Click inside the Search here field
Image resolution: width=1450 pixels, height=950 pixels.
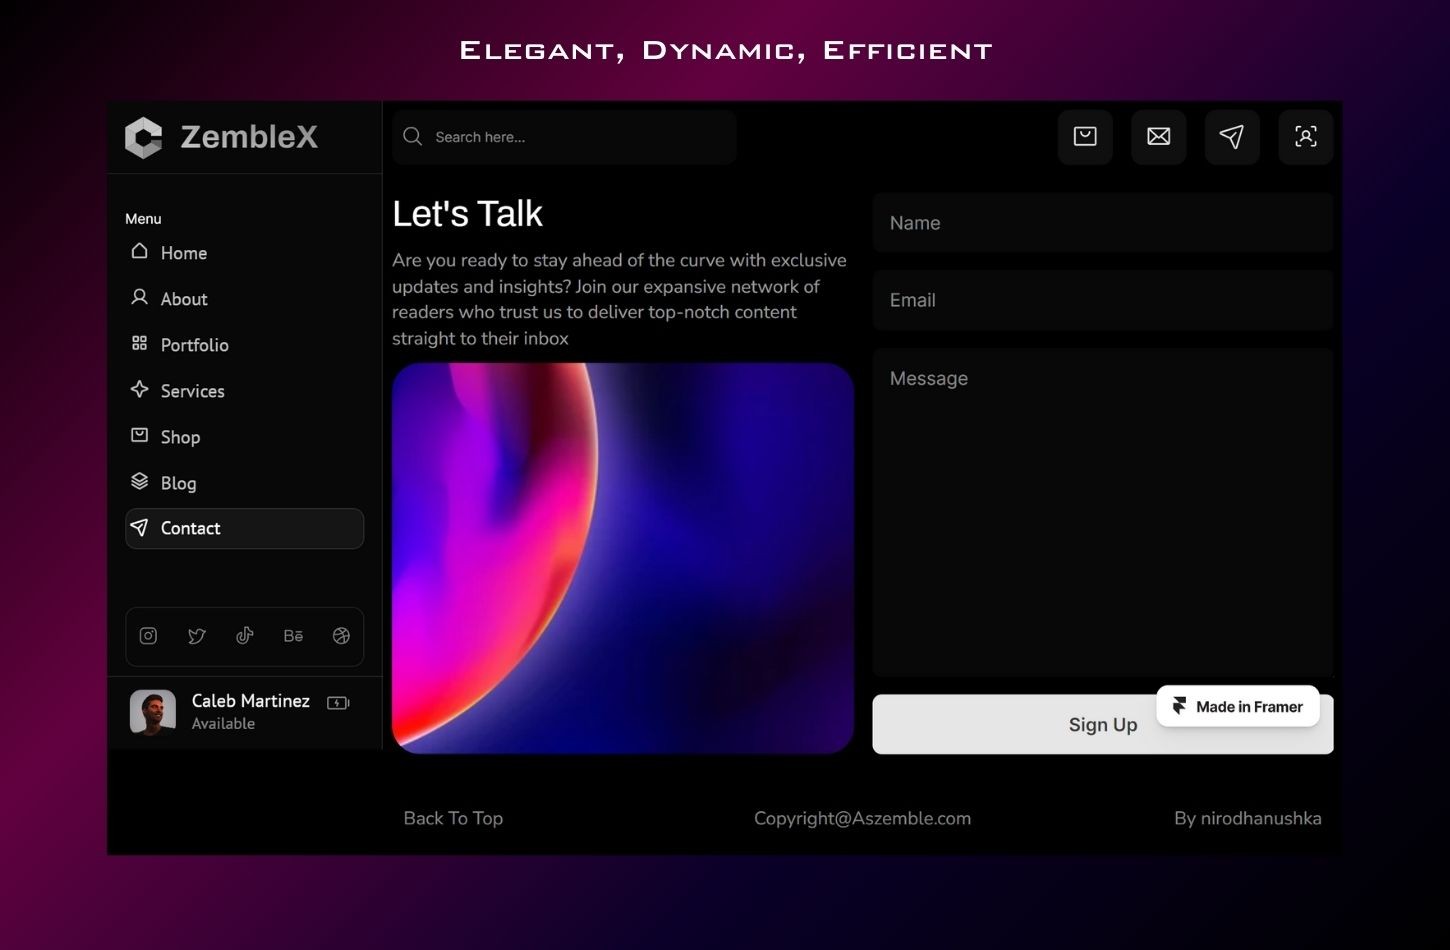[x=564, y=137]
